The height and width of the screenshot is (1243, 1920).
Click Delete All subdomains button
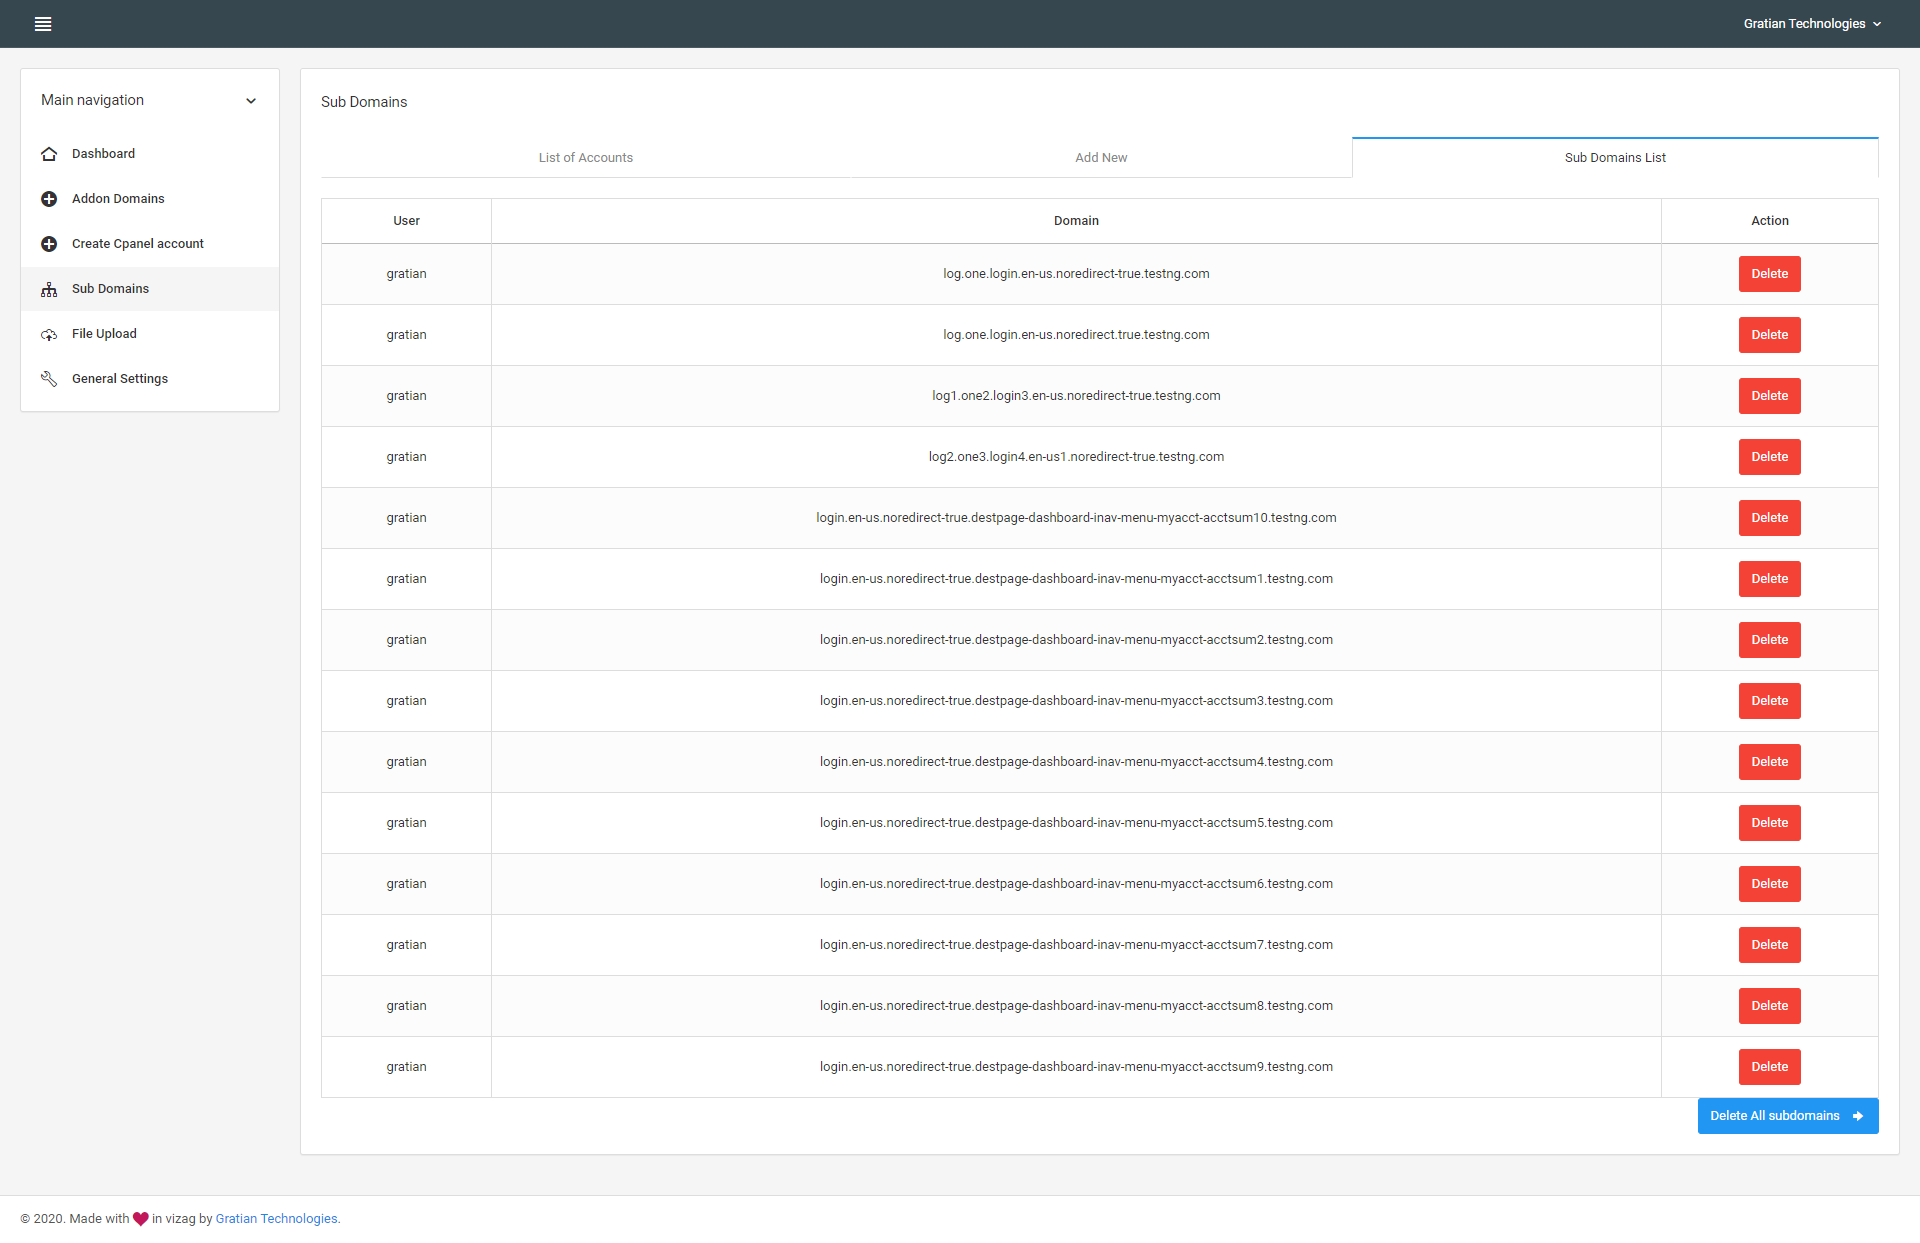coord(1774,1116)
